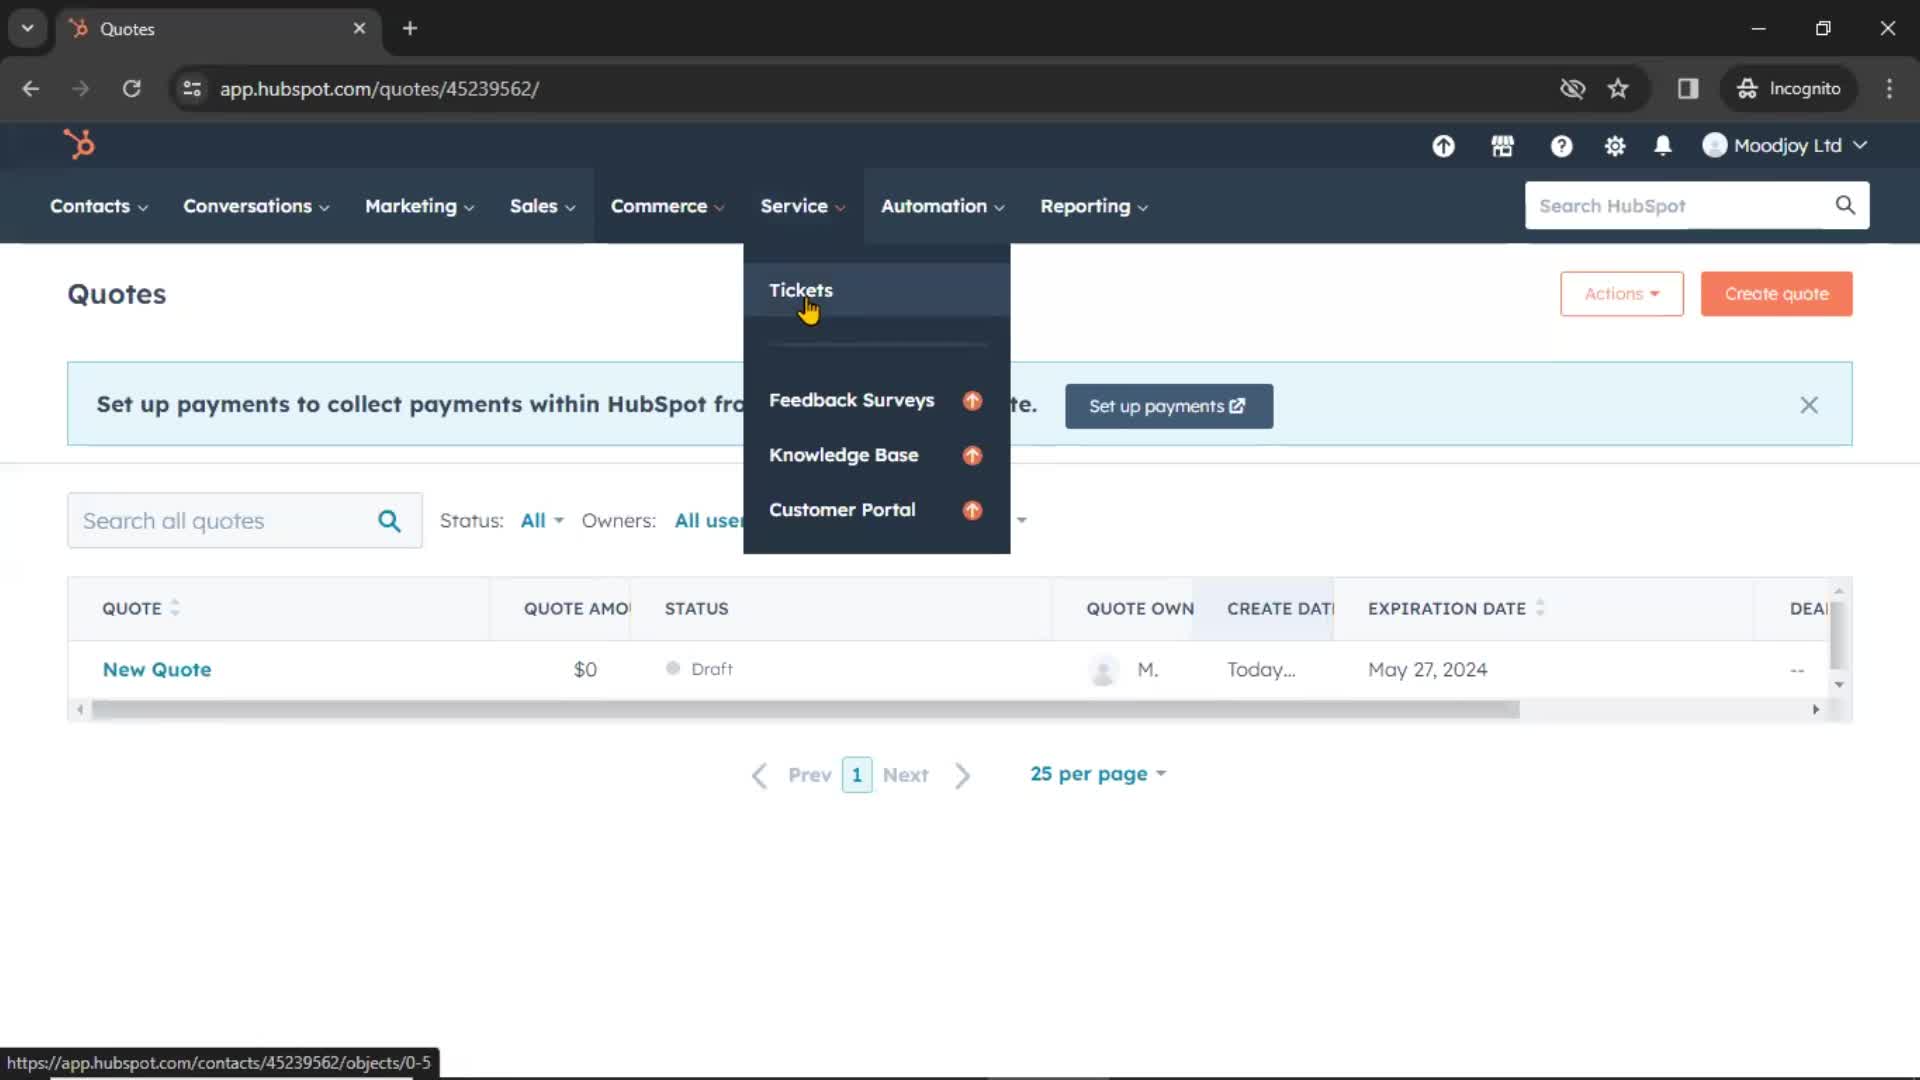Click the May 27, 2024 expiration cell
Viewport: 1920px width, 1080px height.
(1427, 670)
